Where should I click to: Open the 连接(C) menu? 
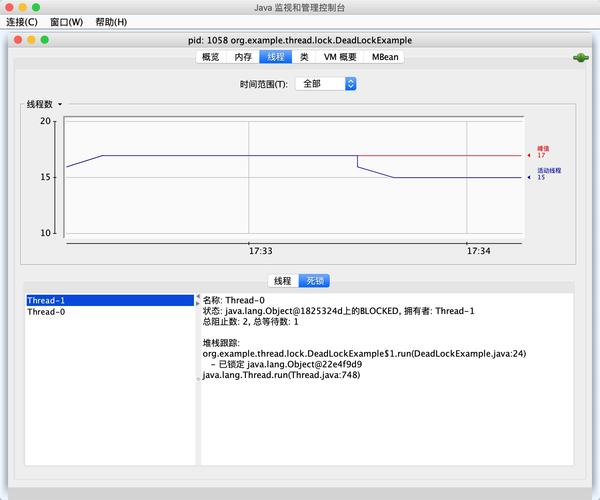pos(22,22)
